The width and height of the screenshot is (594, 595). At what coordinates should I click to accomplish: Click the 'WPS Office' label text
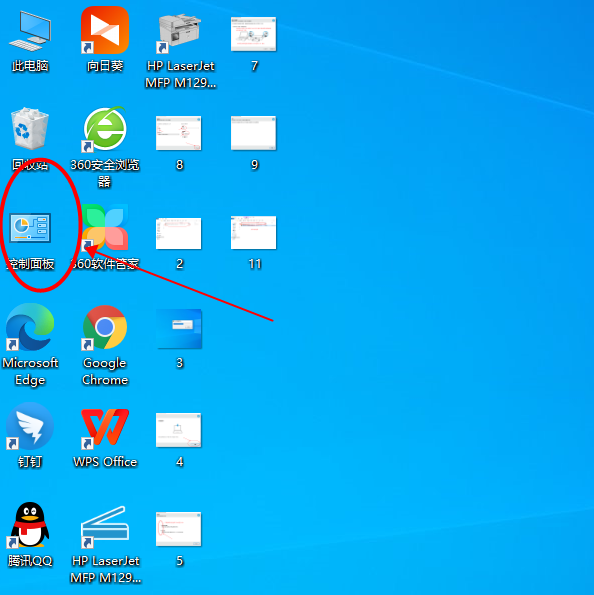pyautogui.click(x=105, y=462)
